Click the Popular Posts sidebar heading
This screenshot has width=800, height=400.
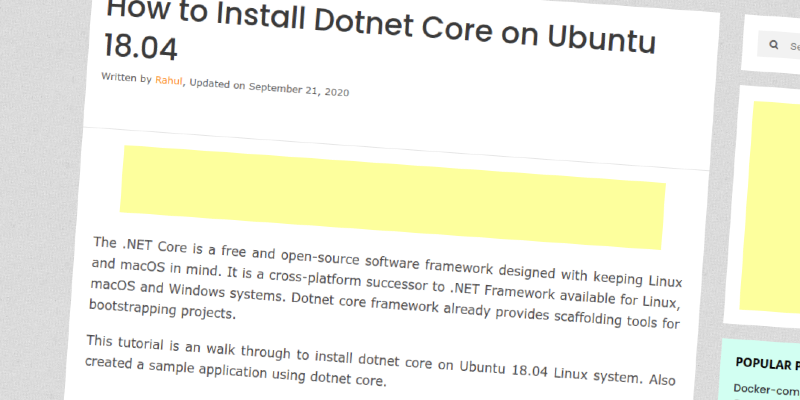click(x=767, y=364)
